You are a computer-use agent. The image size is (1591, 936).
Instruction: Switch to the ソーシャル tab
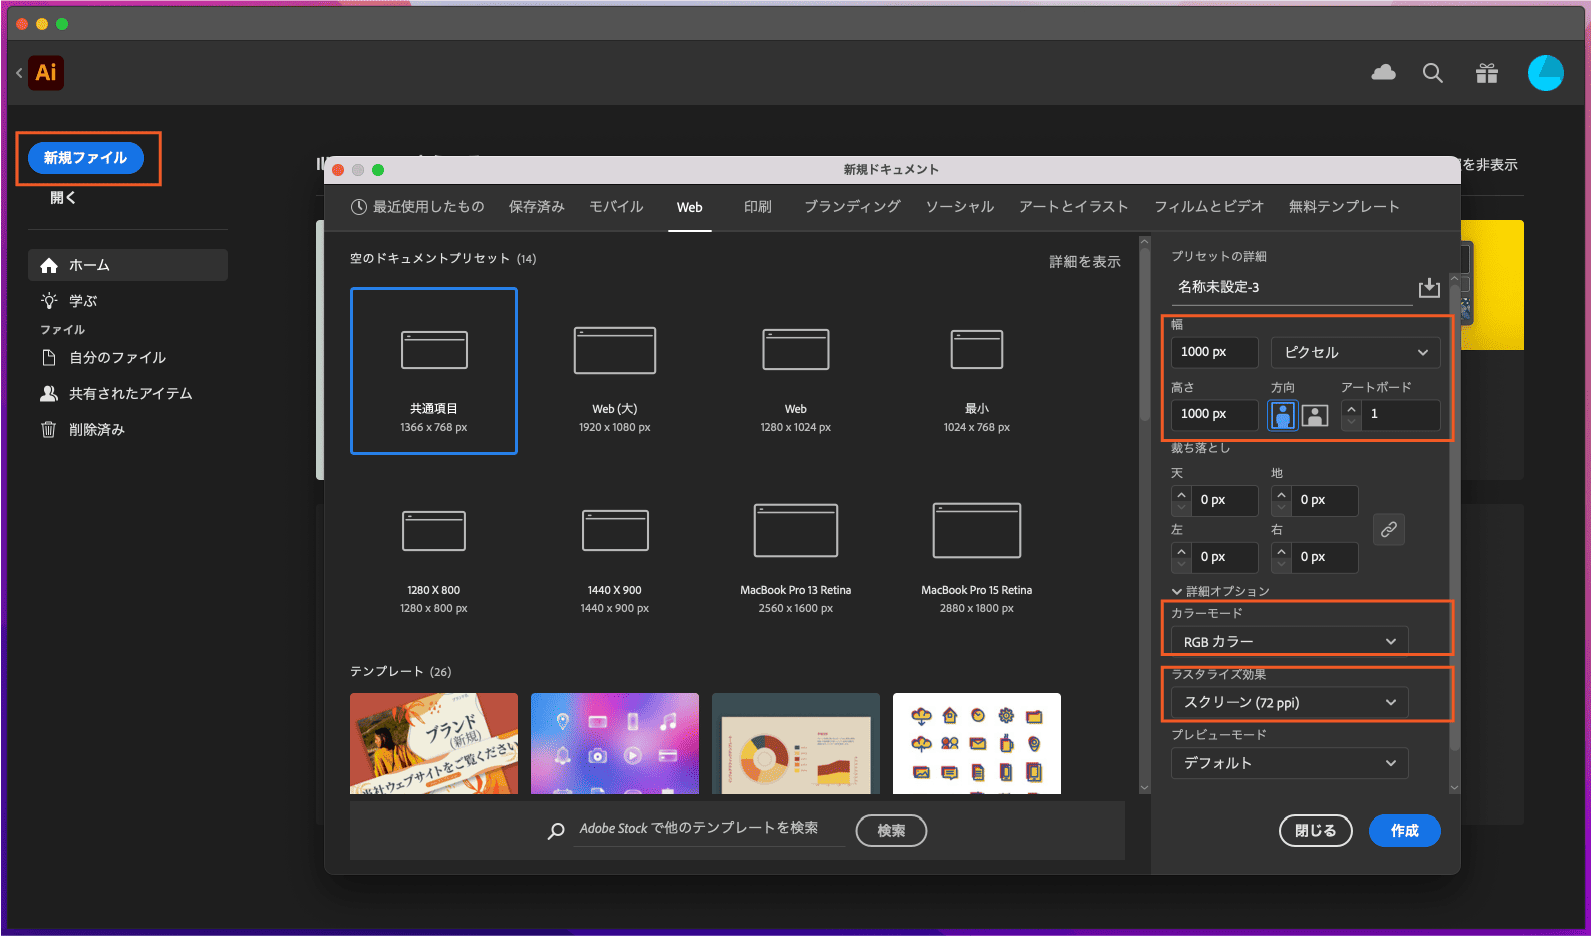pyautogui.click(x=960, y=207)
